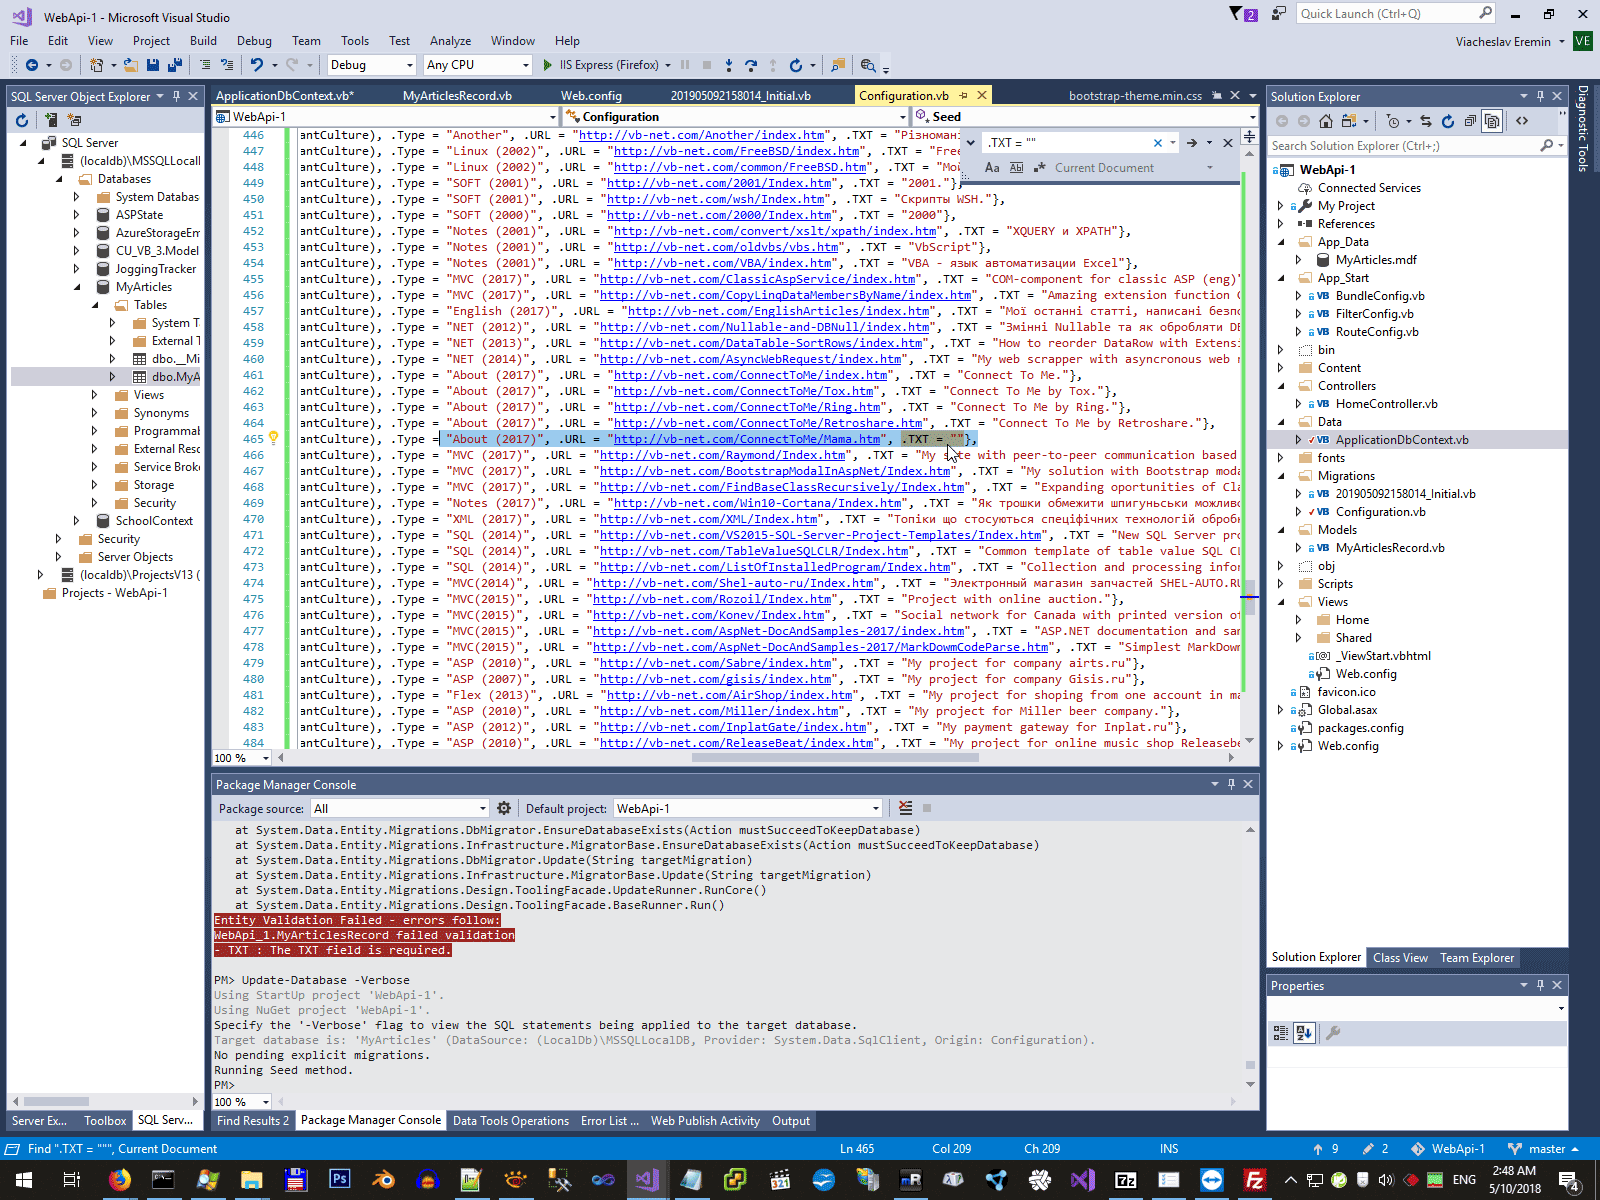
Task: Close the find bar in editor
Action: pyautogui.click(x=1228, y=143)
